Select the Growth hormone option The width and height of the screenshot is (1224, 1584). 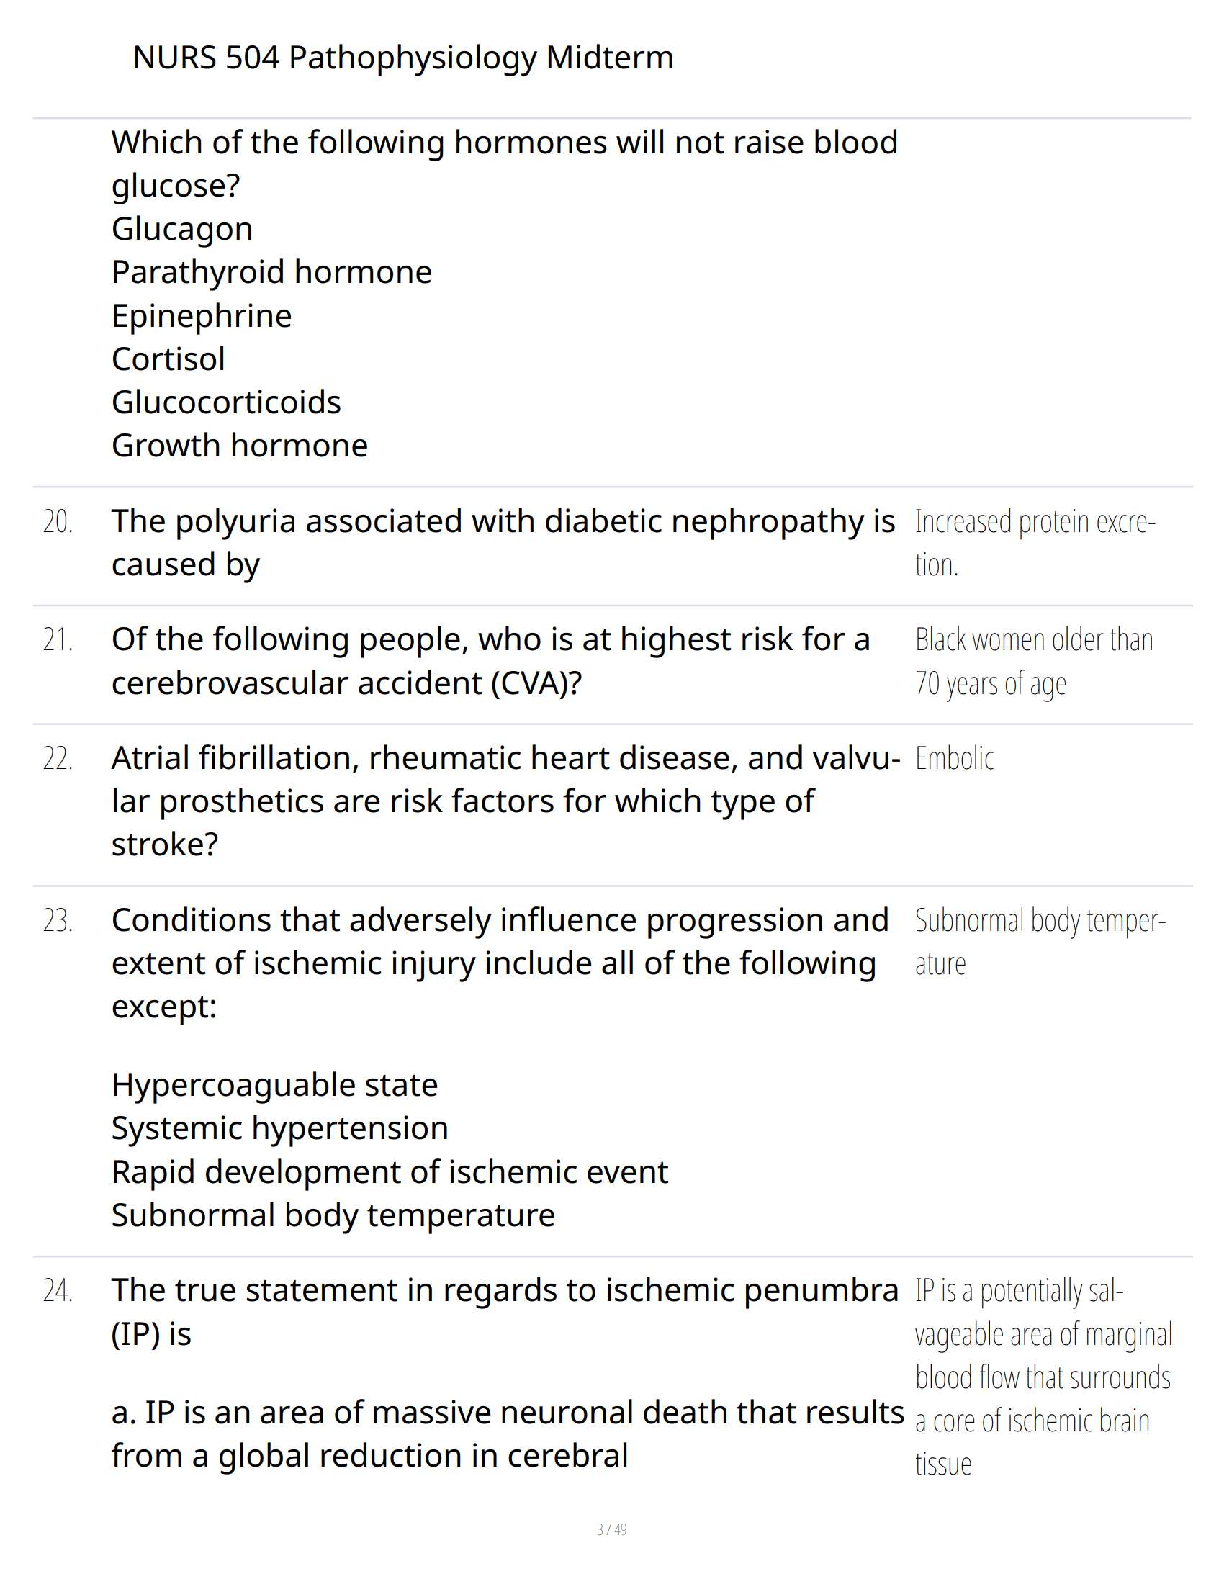(x=239, y=445)
